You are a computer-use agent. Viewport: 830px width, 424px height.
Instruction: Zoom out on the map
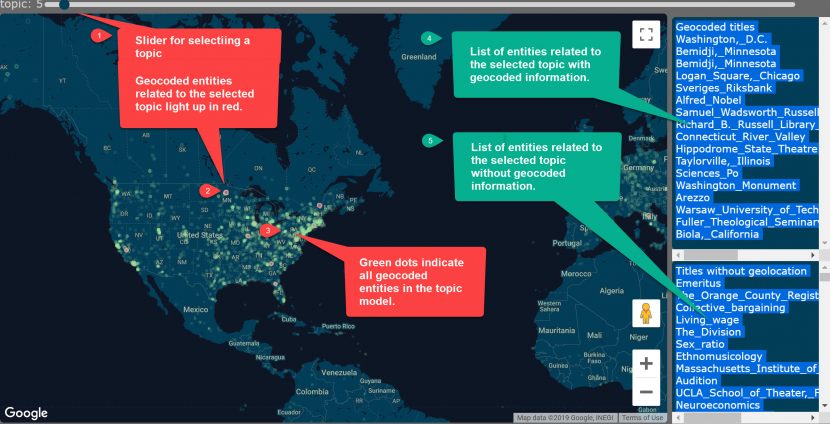pyautogui.click(x=646, y=392)
